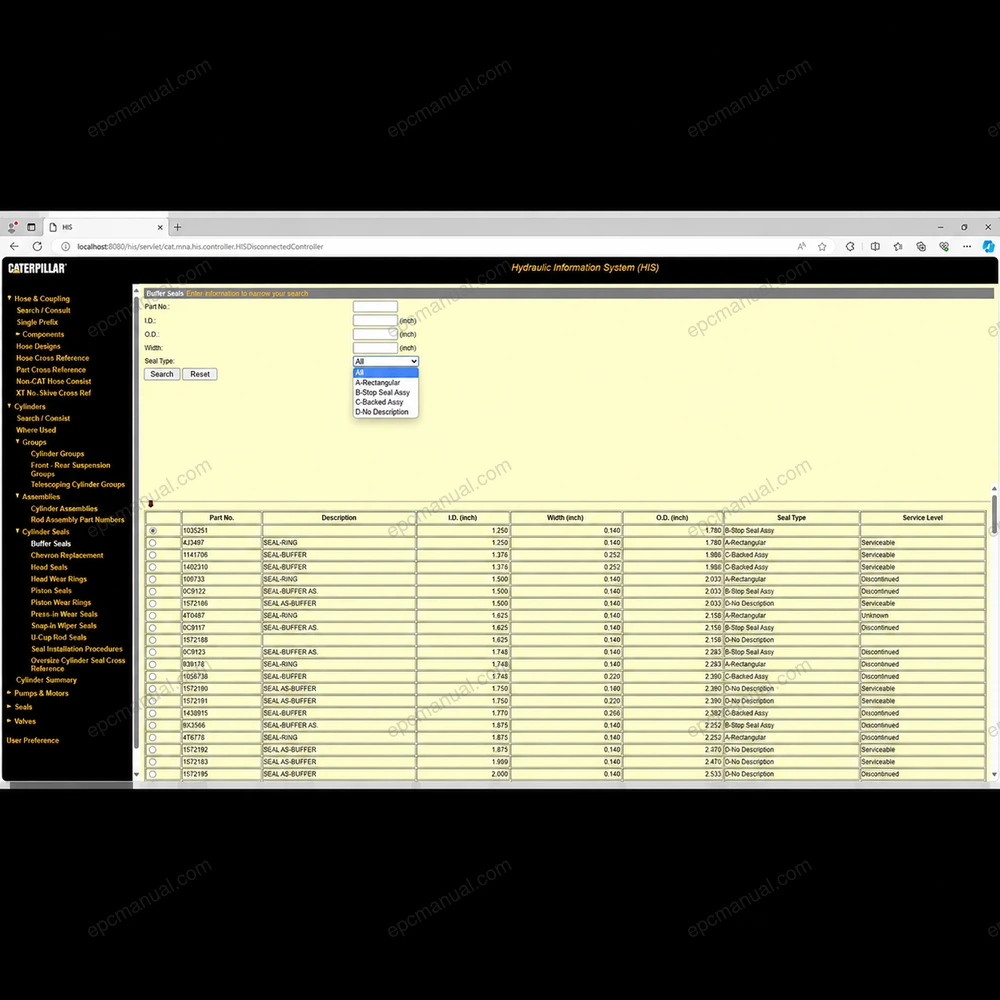Image resolution: width=1000 pixels, height=1000 pixels.
Task: Select radio button for part 1402310
Action: tap(152, 567)
